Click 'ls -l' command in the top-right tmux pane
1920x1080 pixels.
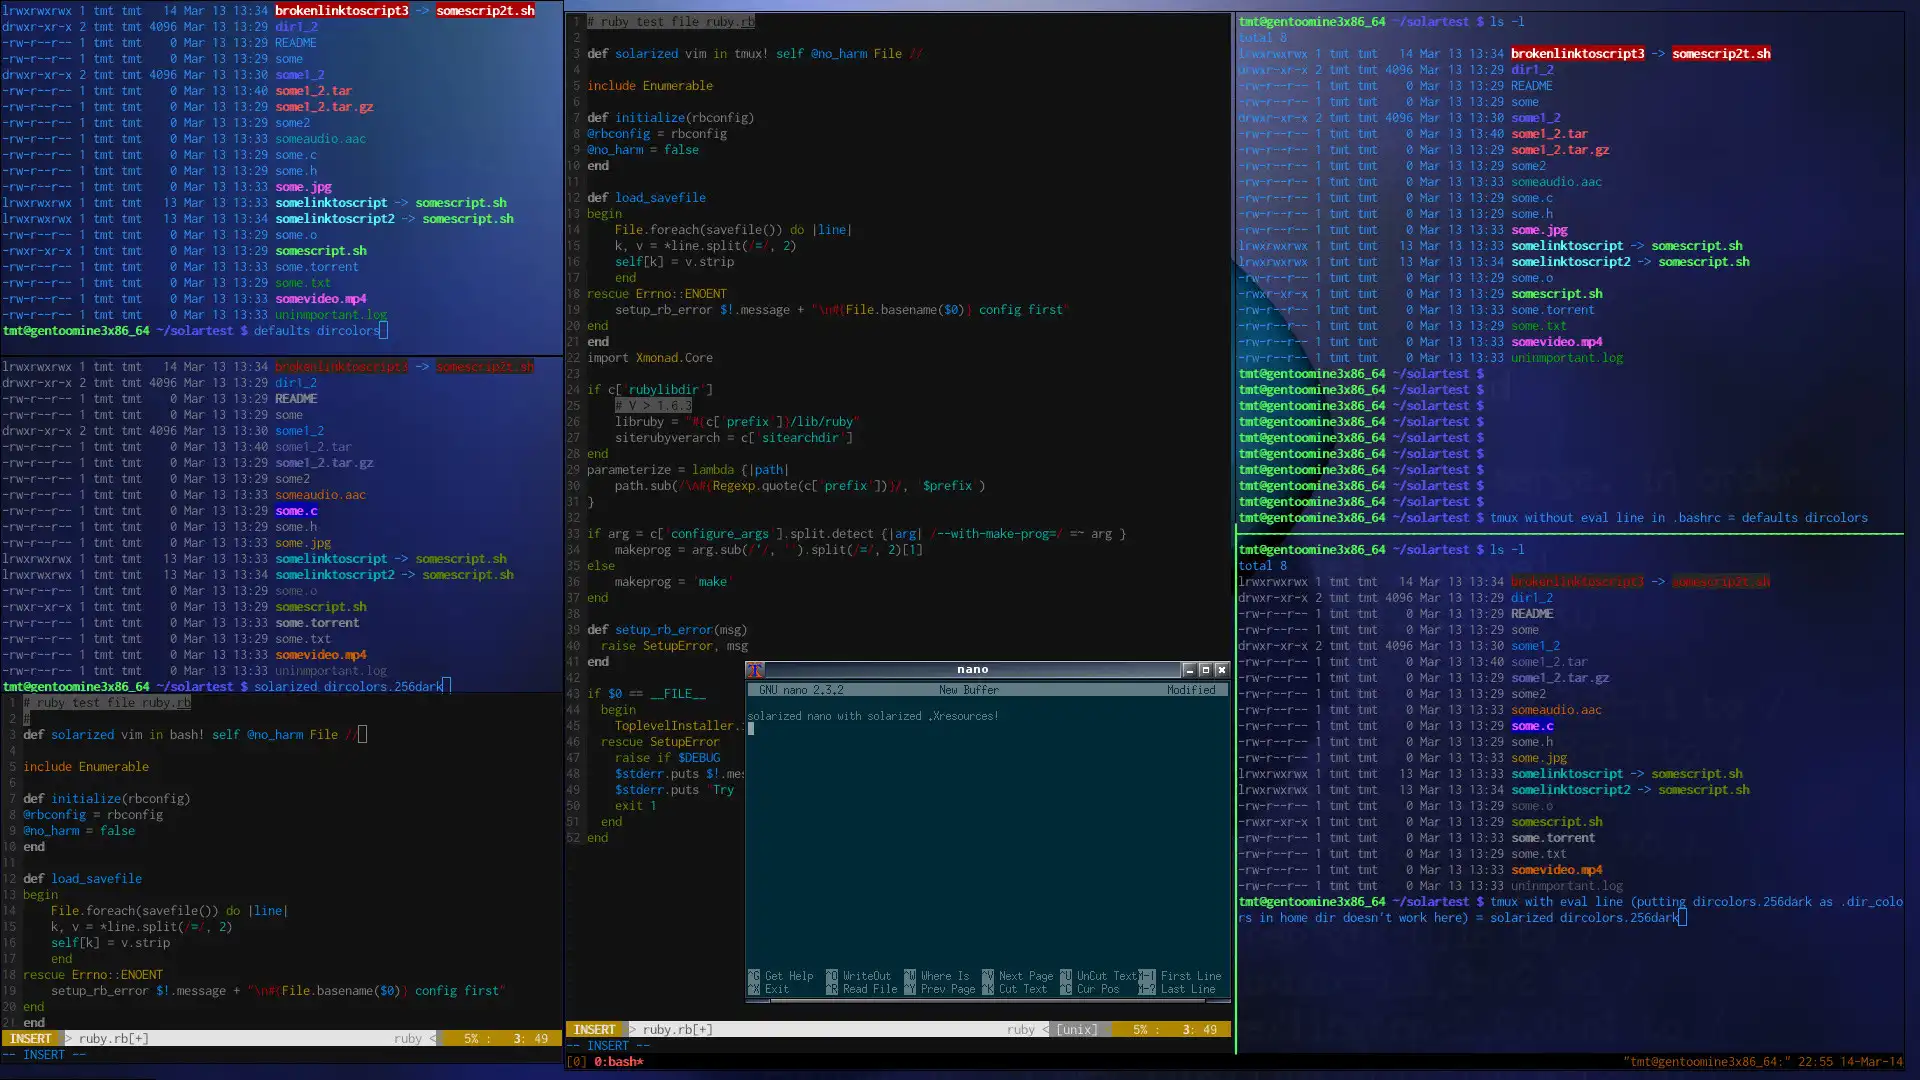point(1507,22)
